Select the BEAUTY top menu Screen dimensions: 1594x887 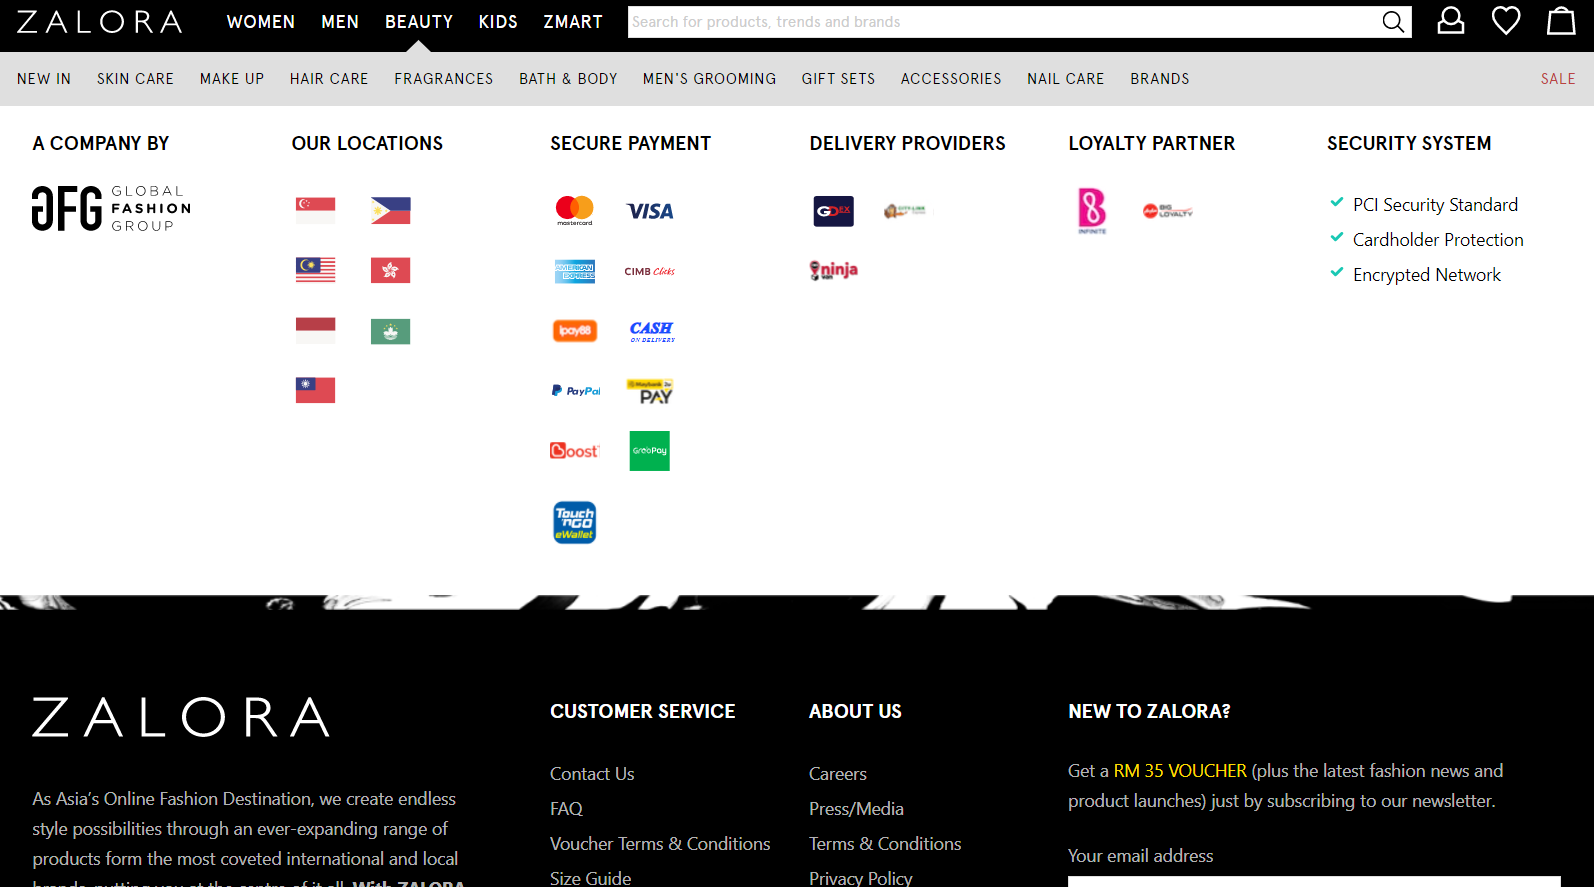(419, 22)
